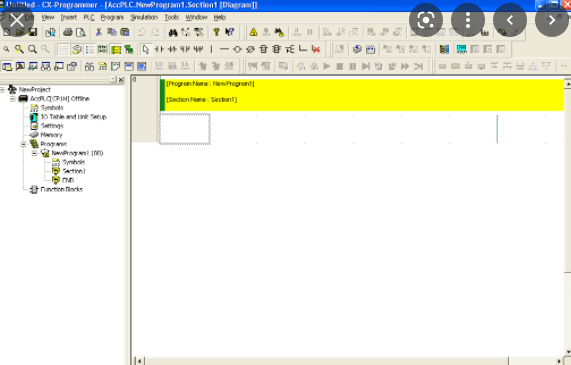
Task: Click the selected ladder cell in rung 0
Action: (185, 129)
